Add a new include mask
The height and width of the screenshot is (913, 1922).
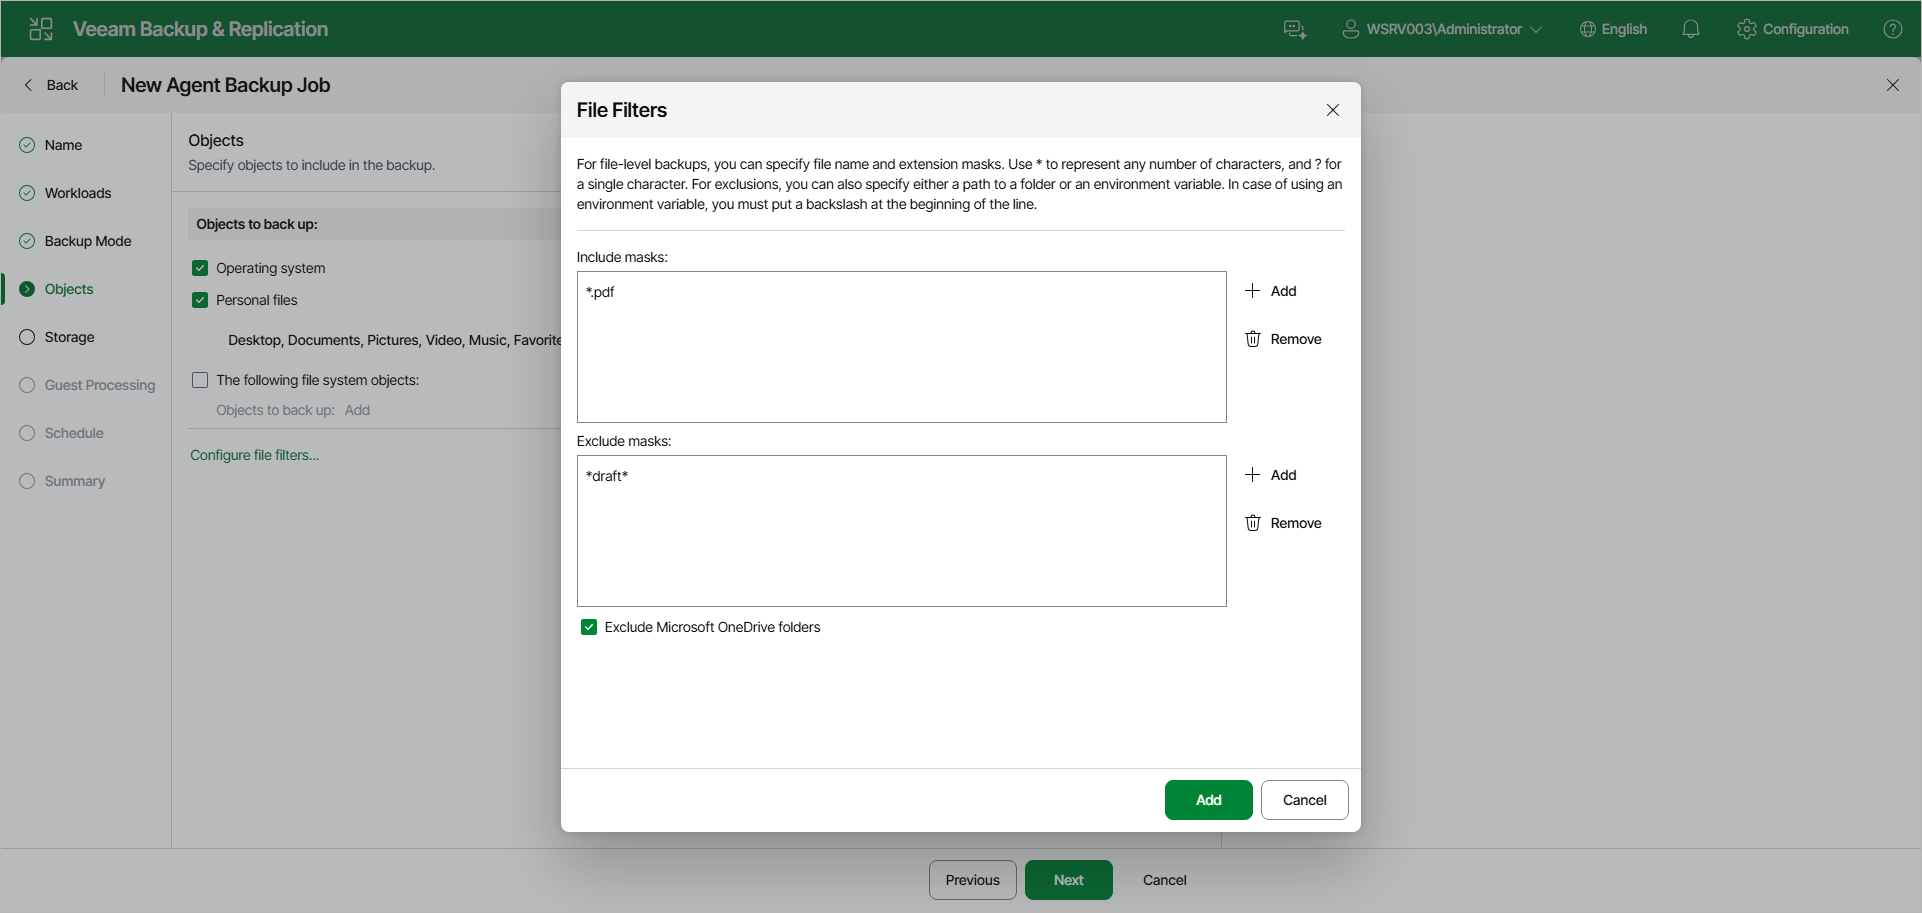(1271, 291)
